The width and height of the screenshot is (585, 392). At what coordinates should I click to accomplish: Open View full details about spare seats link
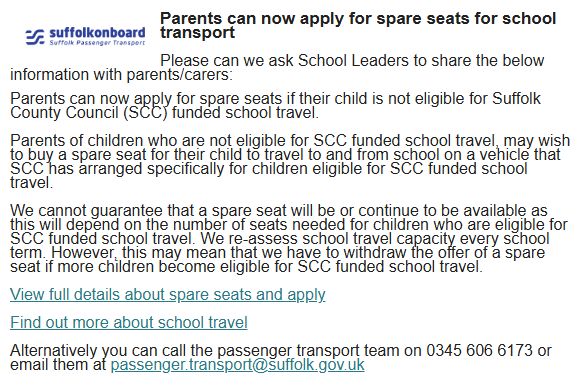click(x=168, y=295)
